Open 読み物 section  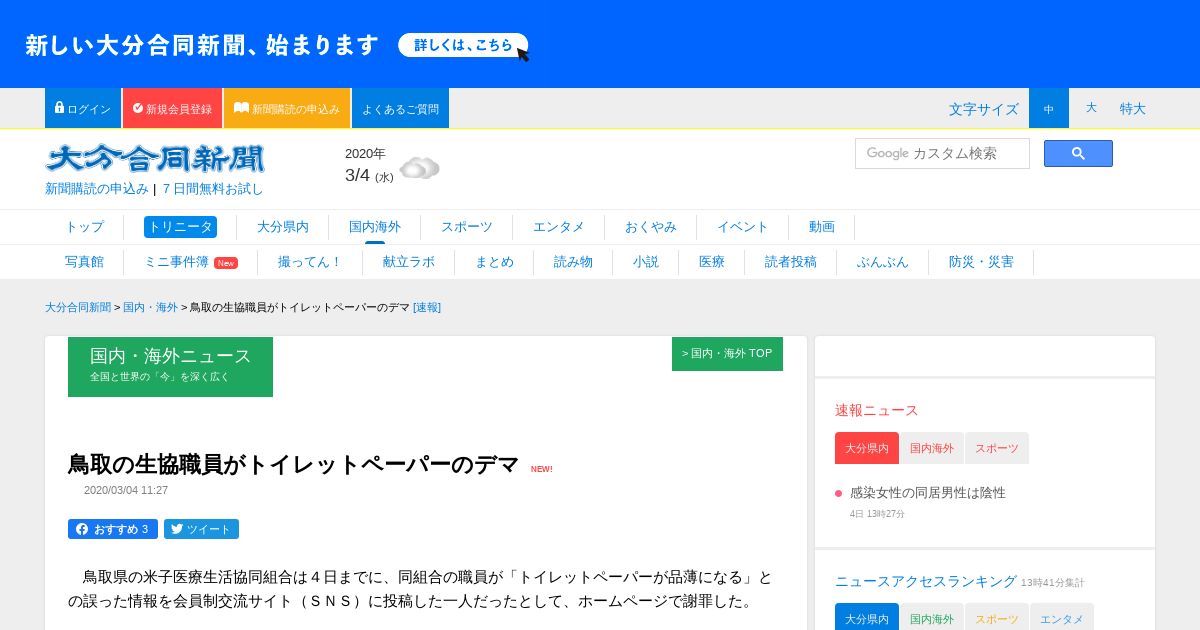pos(573,262)
